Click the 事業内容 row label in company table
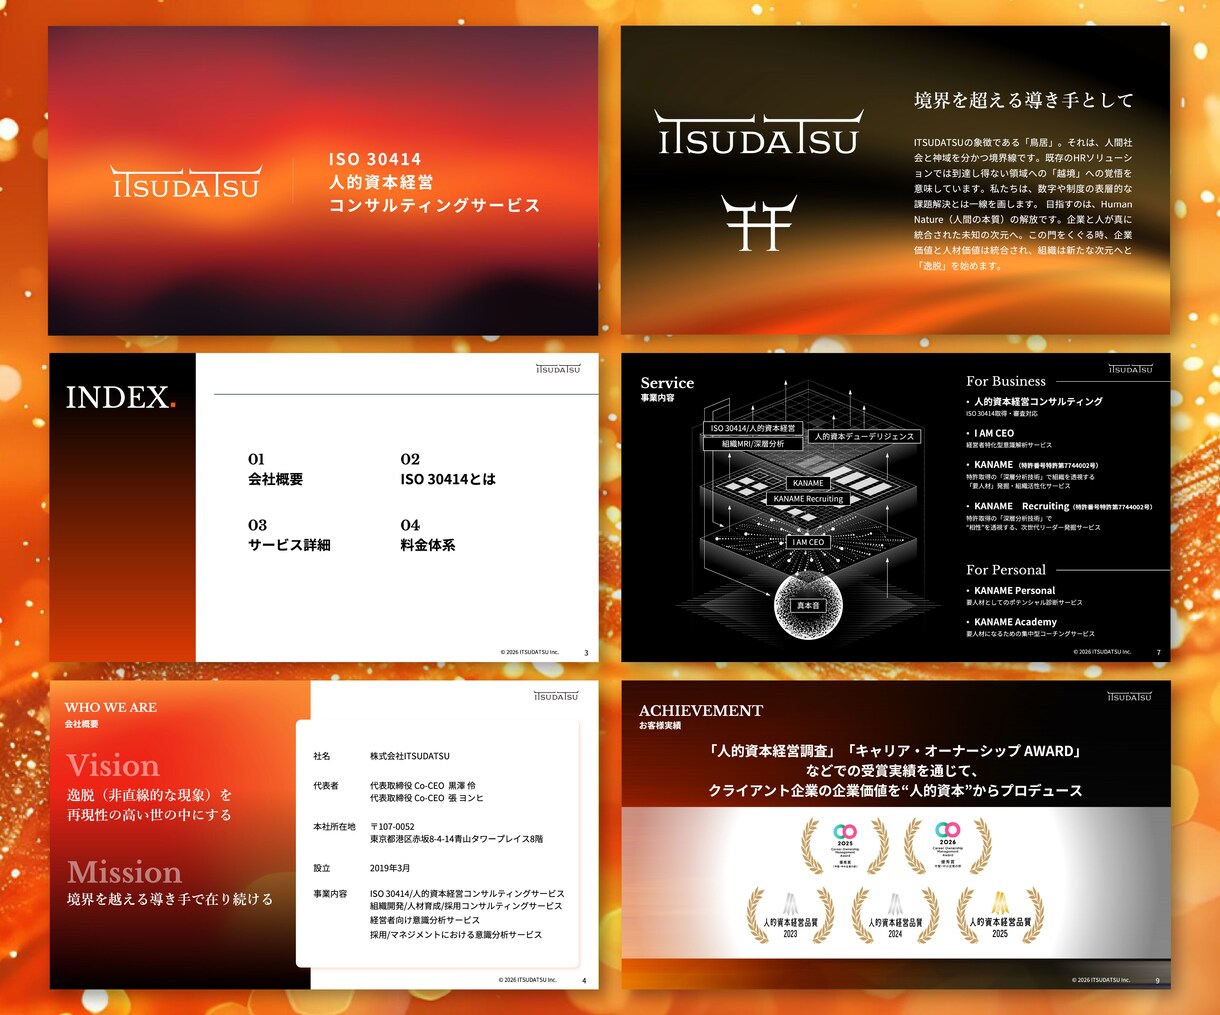The width and height of the screenshot is (1220, 1015). pos(330,894)
